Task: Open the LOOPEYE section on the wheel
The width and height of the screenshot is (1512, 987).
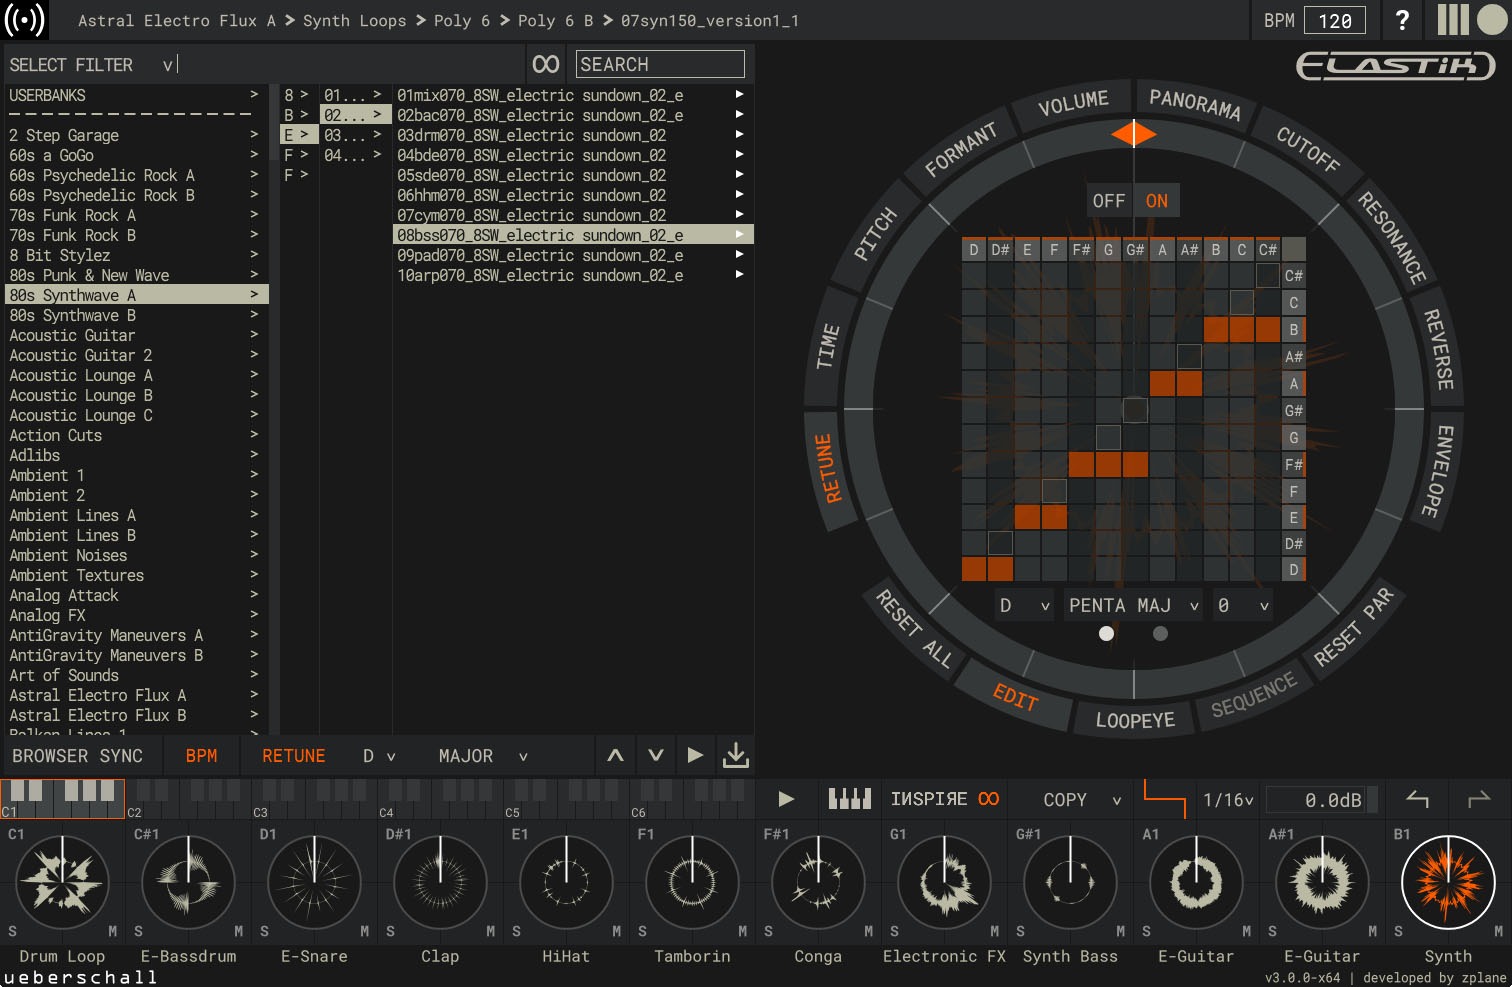Action: pos(1133,718)
